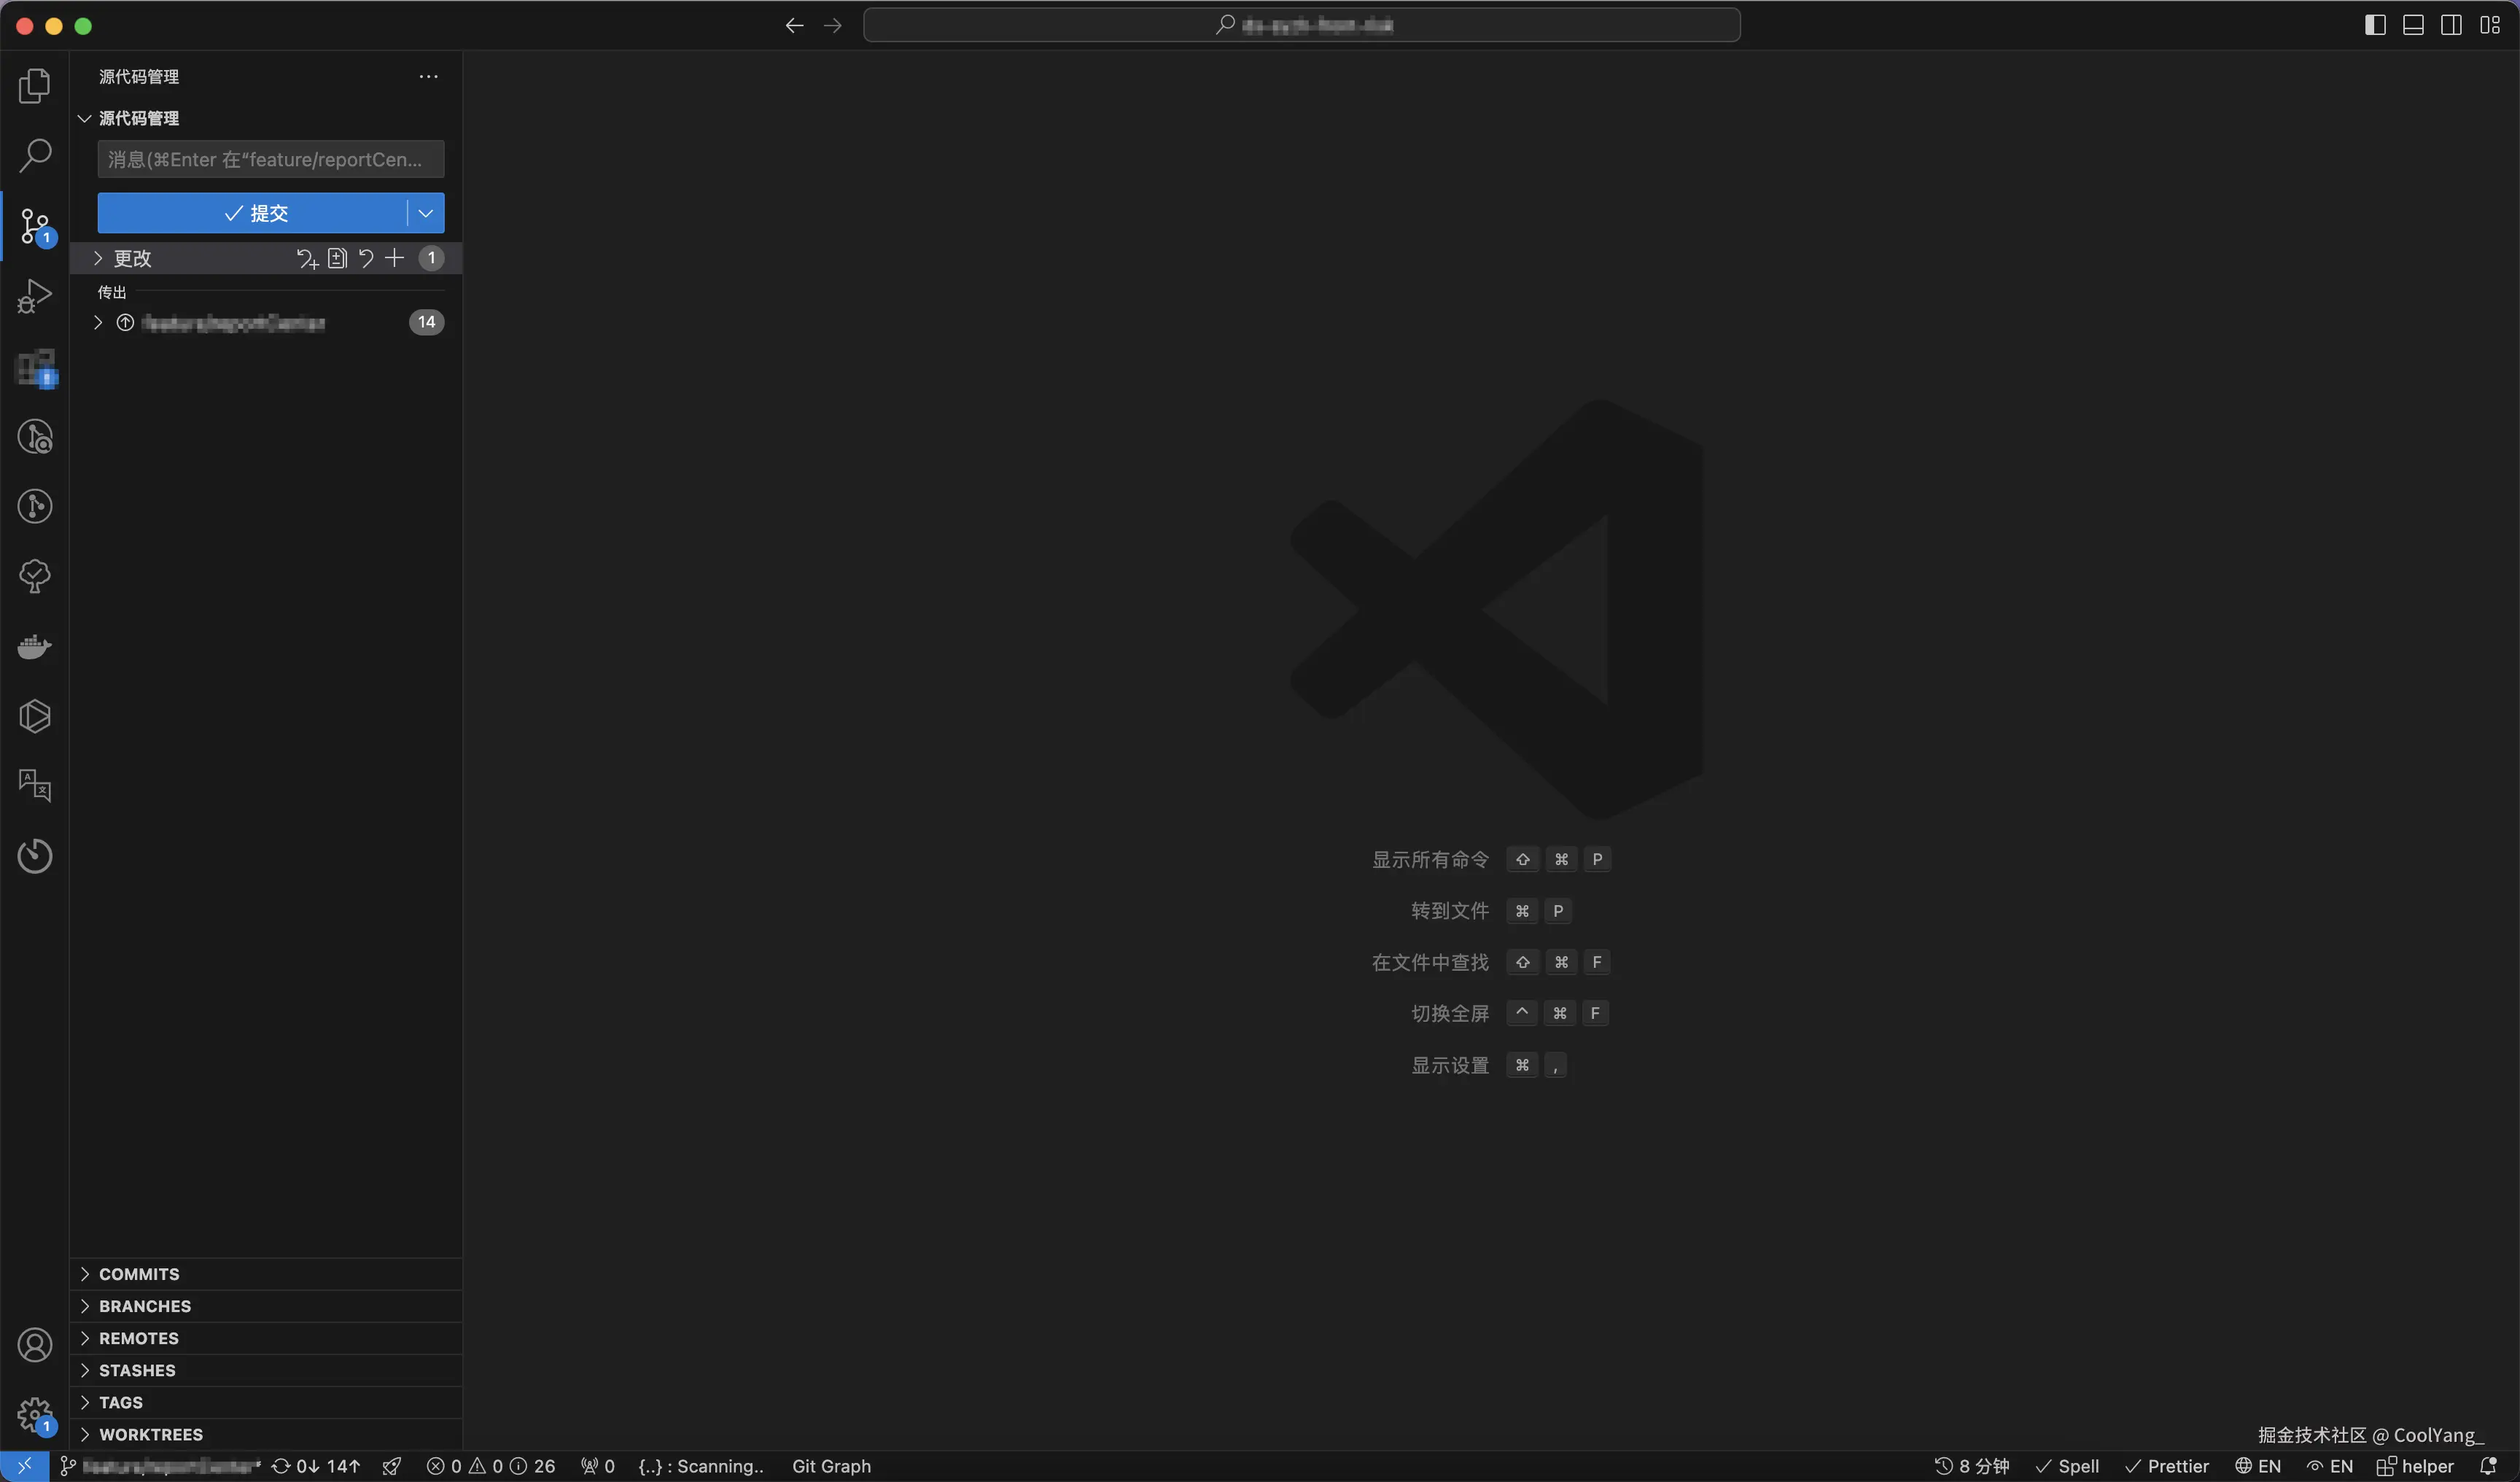Expand the COMMITS section

click(139, 1274)
